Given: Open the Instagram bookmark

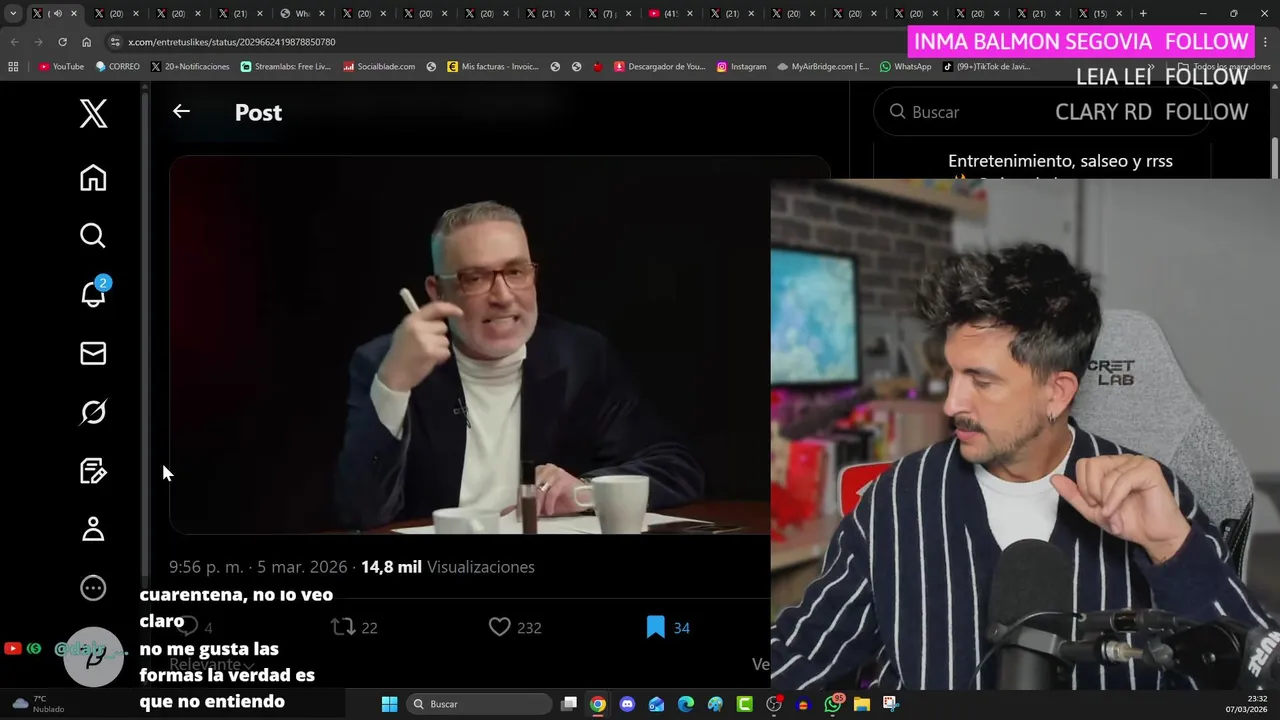Looking at the screenshot, I should pos(741,66).
